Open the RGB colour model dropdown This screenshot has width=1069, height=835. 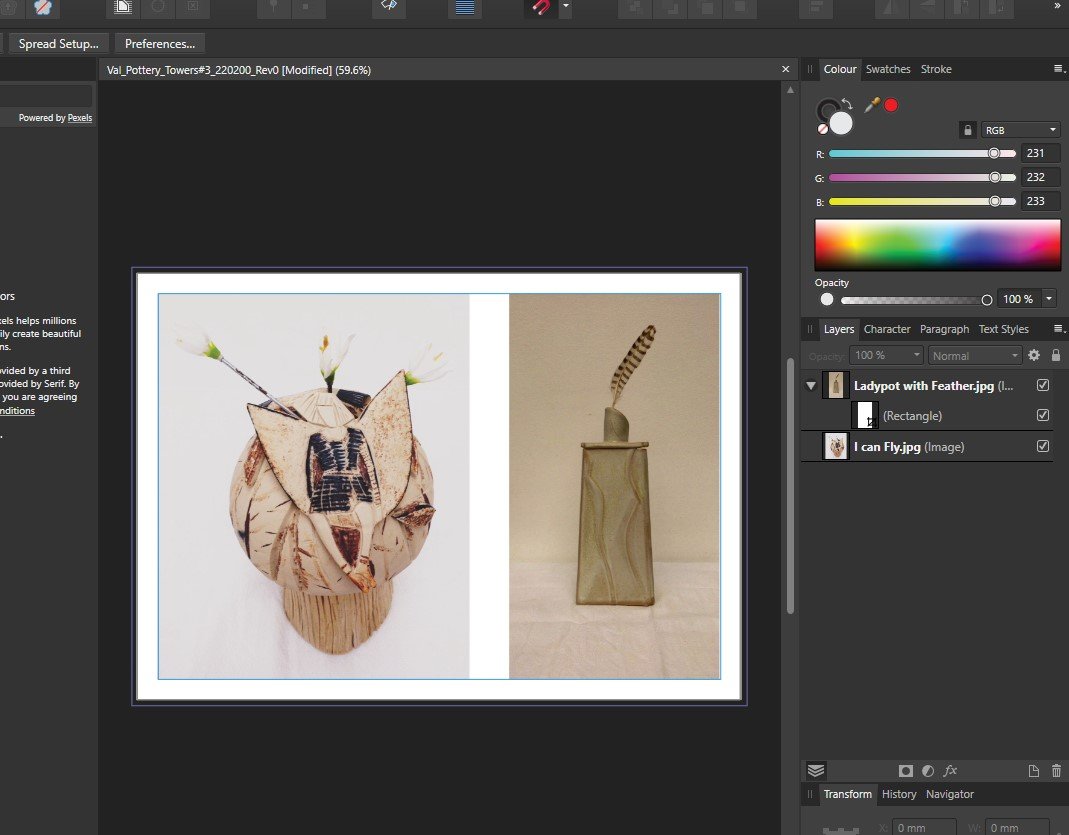coord(1018,129)
